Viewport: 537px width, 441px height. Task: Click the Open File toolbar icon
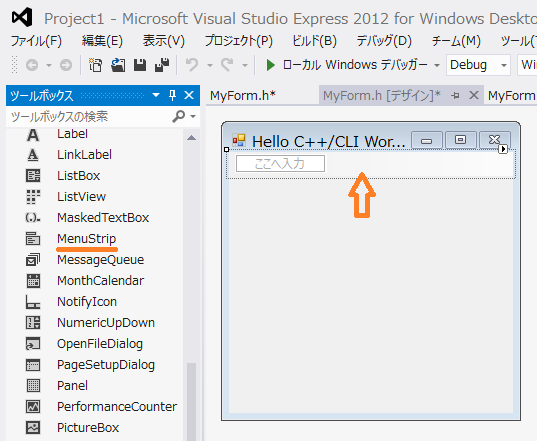tap(118, 65)
